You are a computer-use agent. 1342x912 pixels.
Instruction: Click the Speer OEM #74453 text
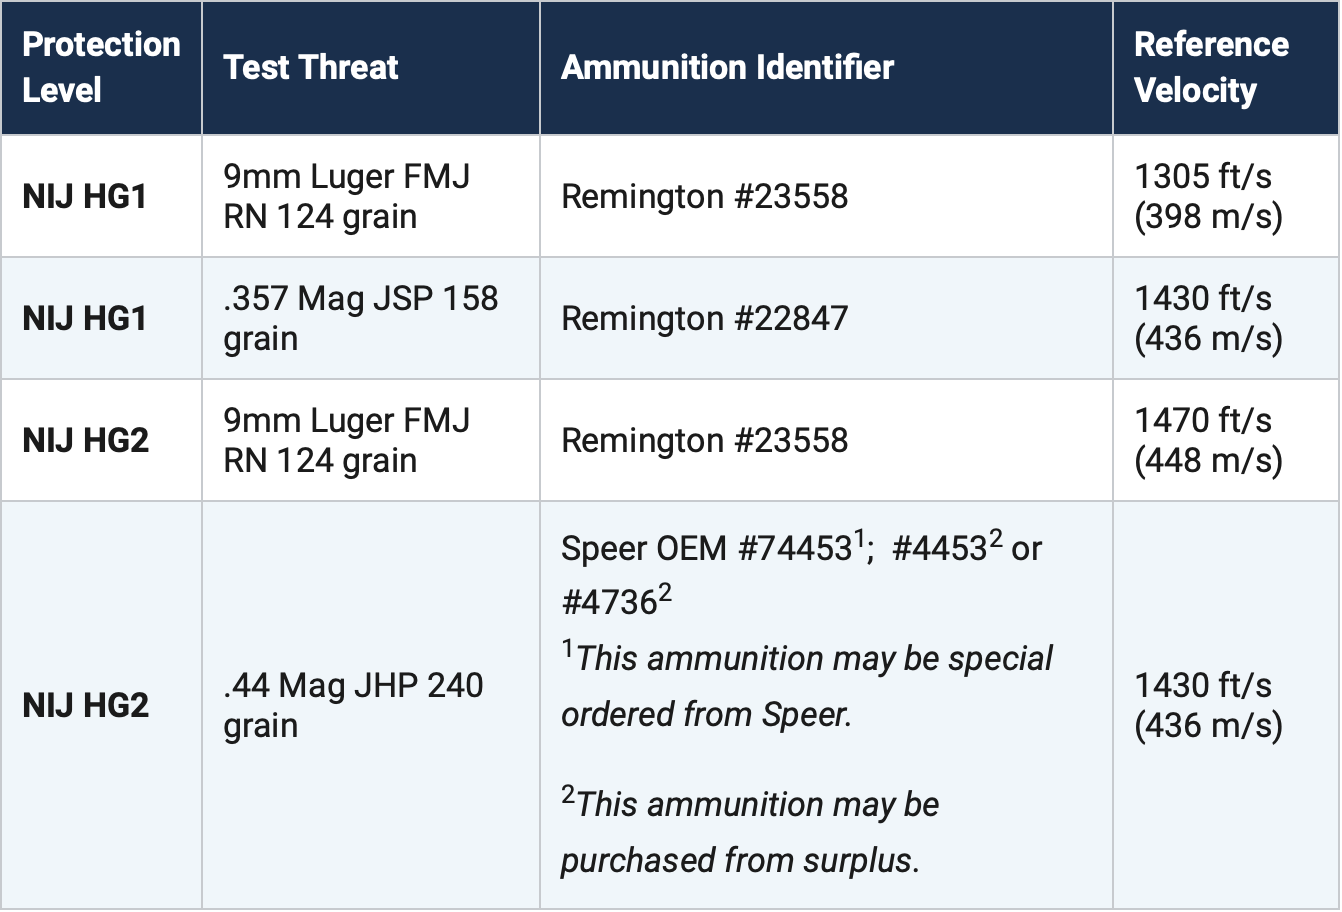[x=706, y=548]
